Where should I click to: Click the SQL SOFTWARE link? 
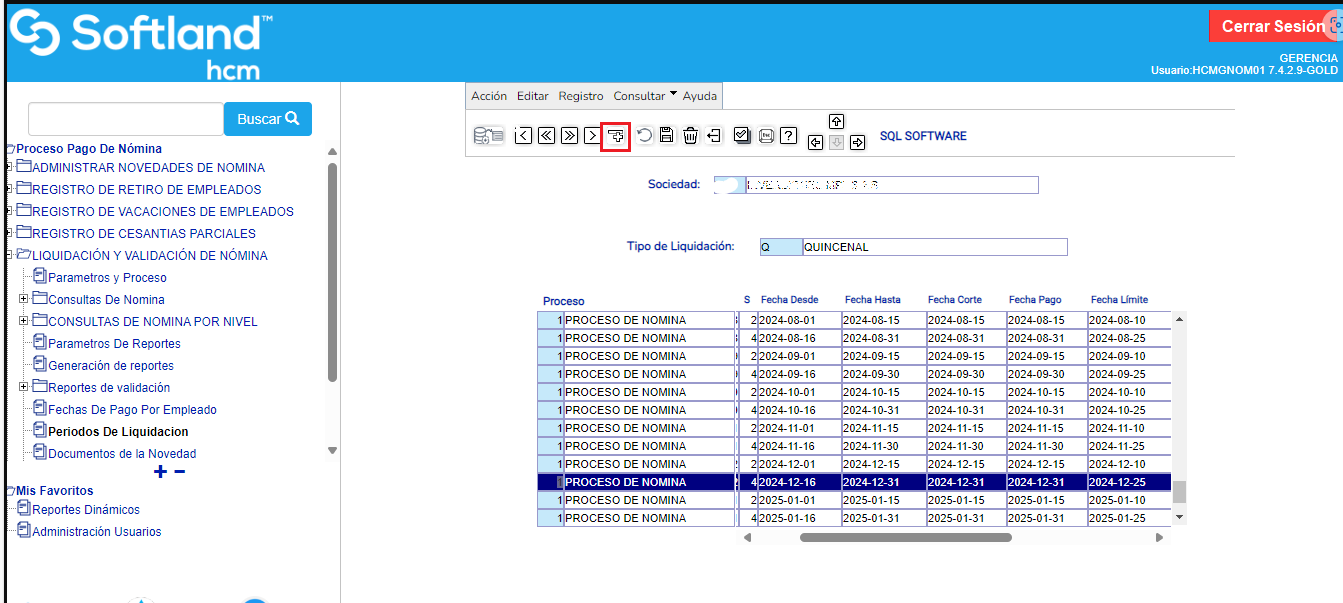click(x=923, y=136)
